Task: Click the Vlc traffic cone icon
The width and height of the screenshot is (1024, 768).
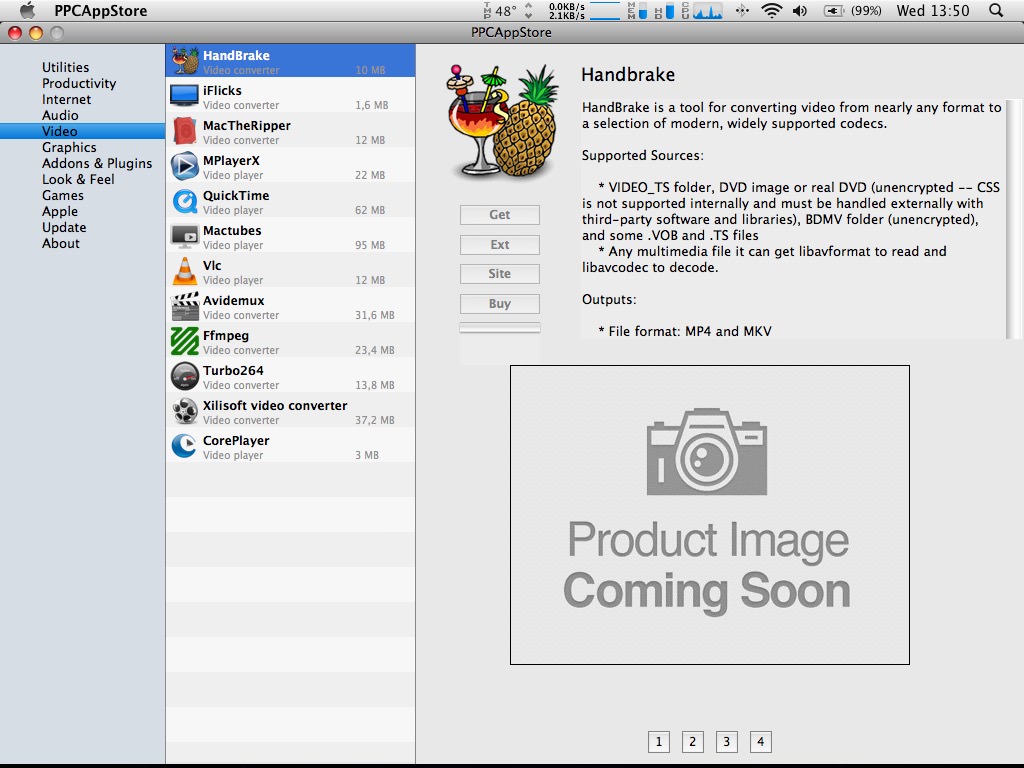Action: [185, 271]
